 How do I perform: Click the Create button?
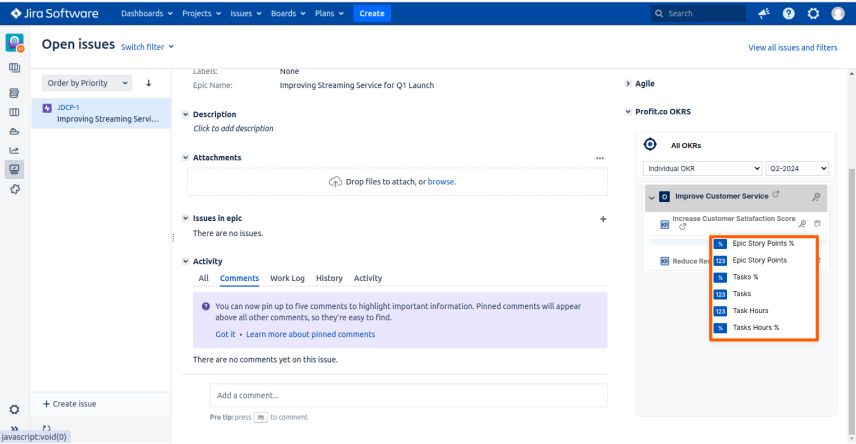click(x=372, y=13)
